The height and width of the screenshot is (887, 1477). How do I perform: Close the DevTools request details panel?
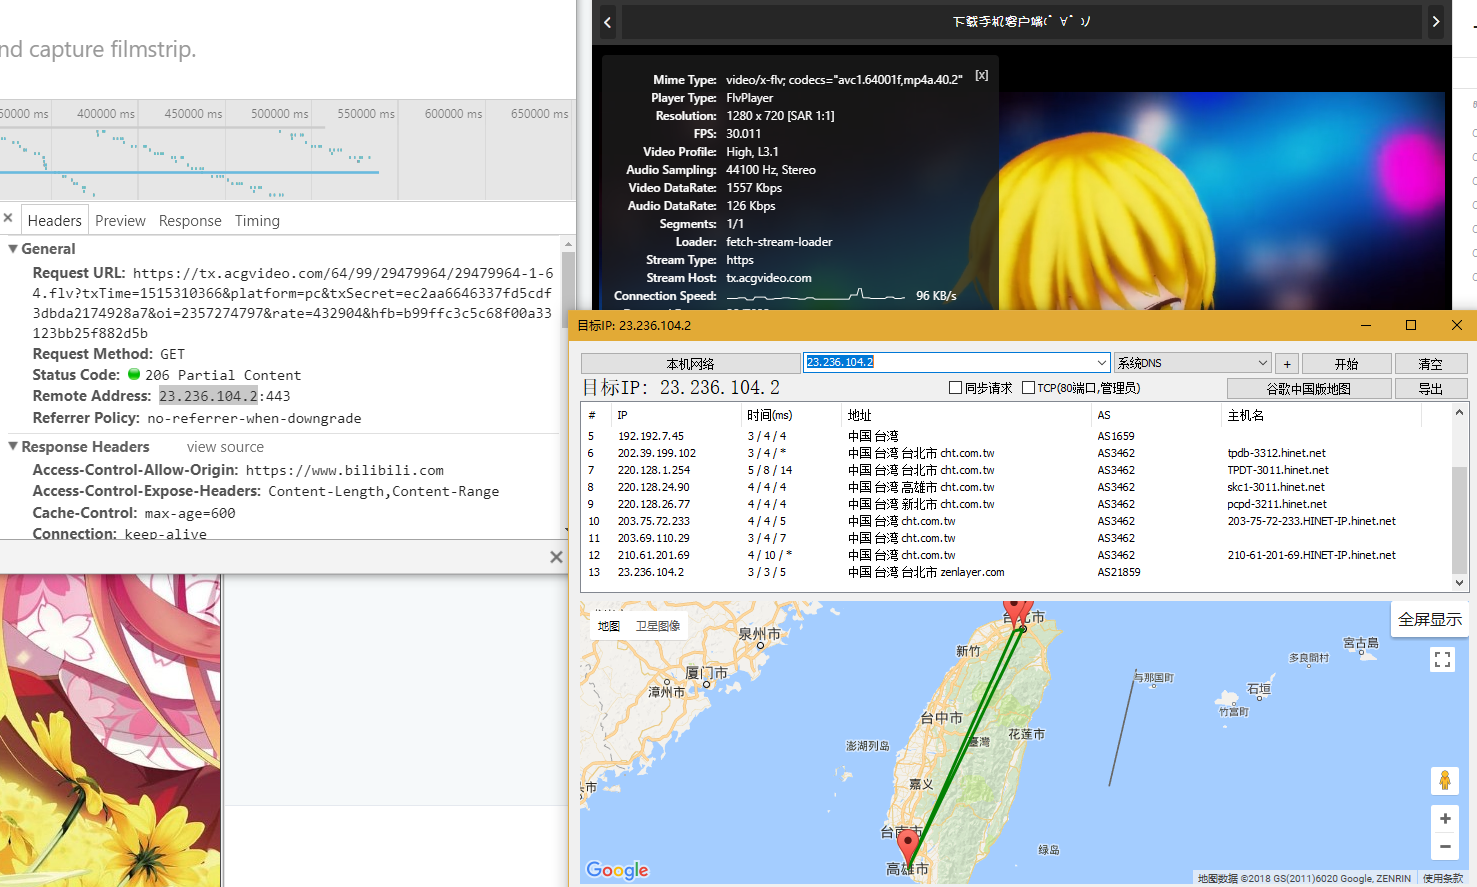tap(7, 218)
